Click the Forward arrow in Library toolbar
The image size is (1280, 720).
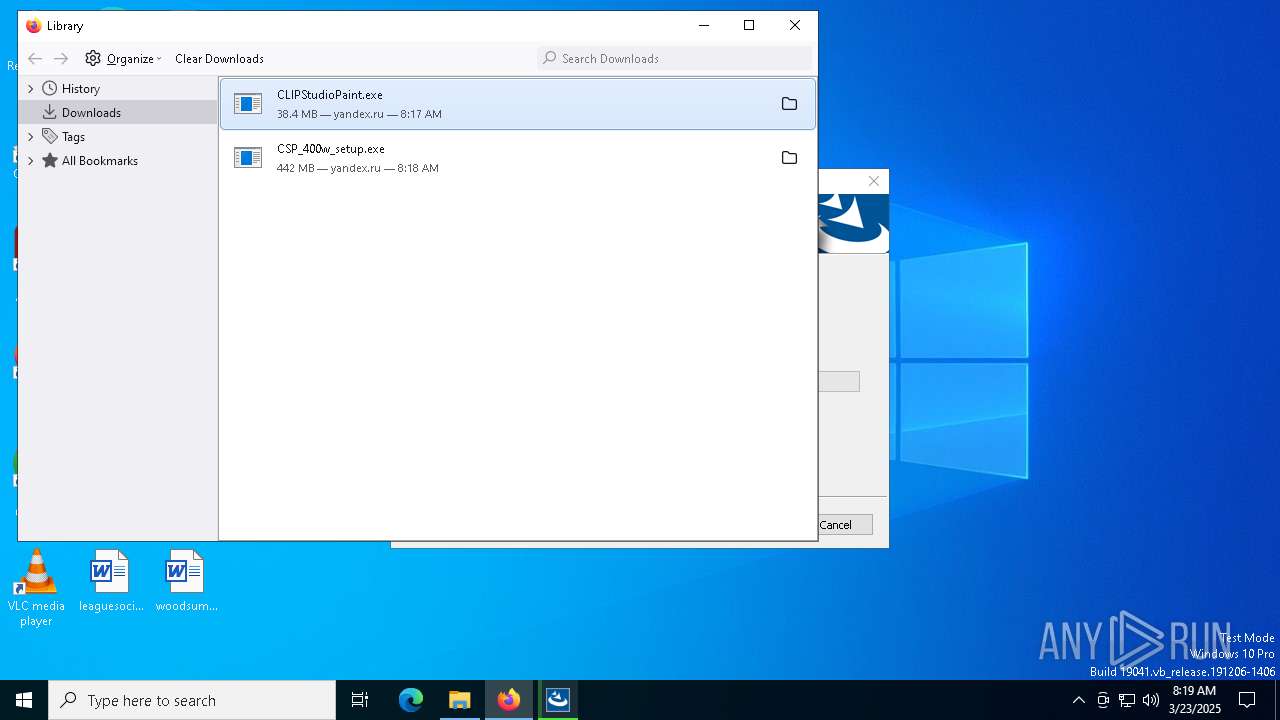(61, 59)
